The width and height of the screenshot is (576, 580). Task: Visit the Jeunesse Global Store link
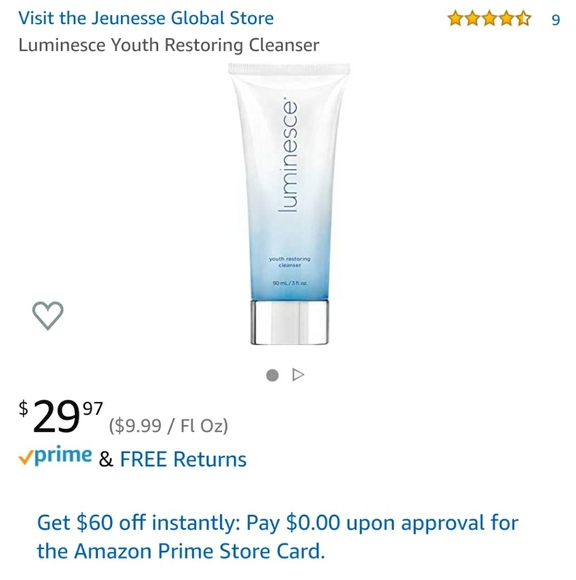tap(146, 18)
